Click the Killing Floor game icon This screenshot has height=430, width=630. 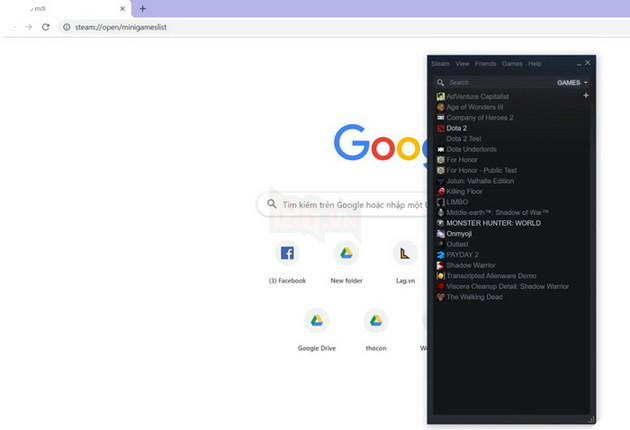(441, 191)
